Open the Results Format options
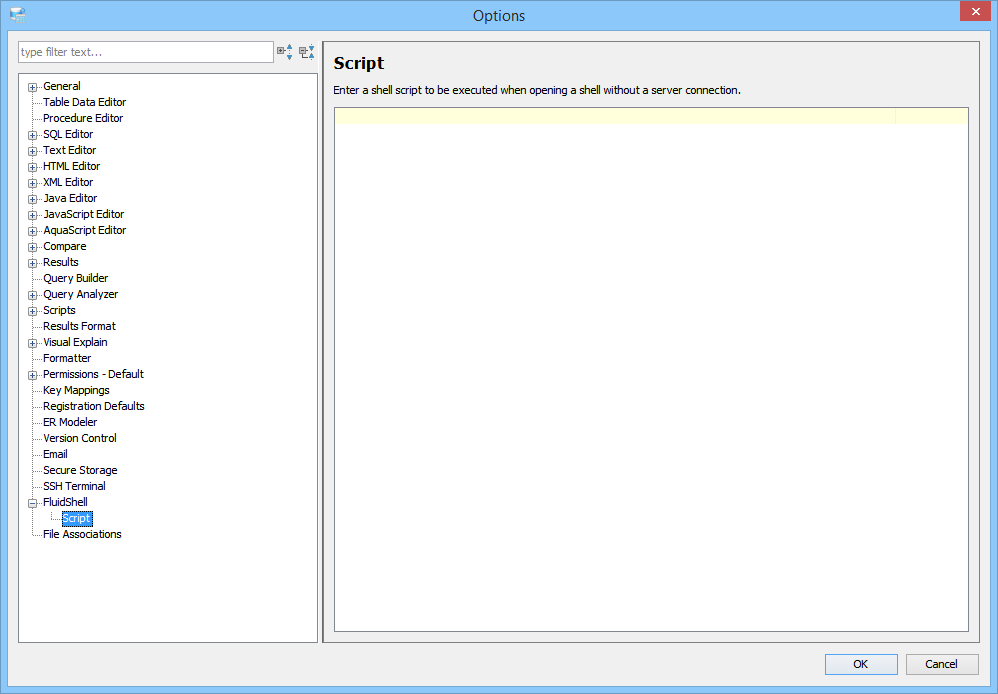Image resolution: width=998 pixels, height=694 pixels. (x=79, y=326)
